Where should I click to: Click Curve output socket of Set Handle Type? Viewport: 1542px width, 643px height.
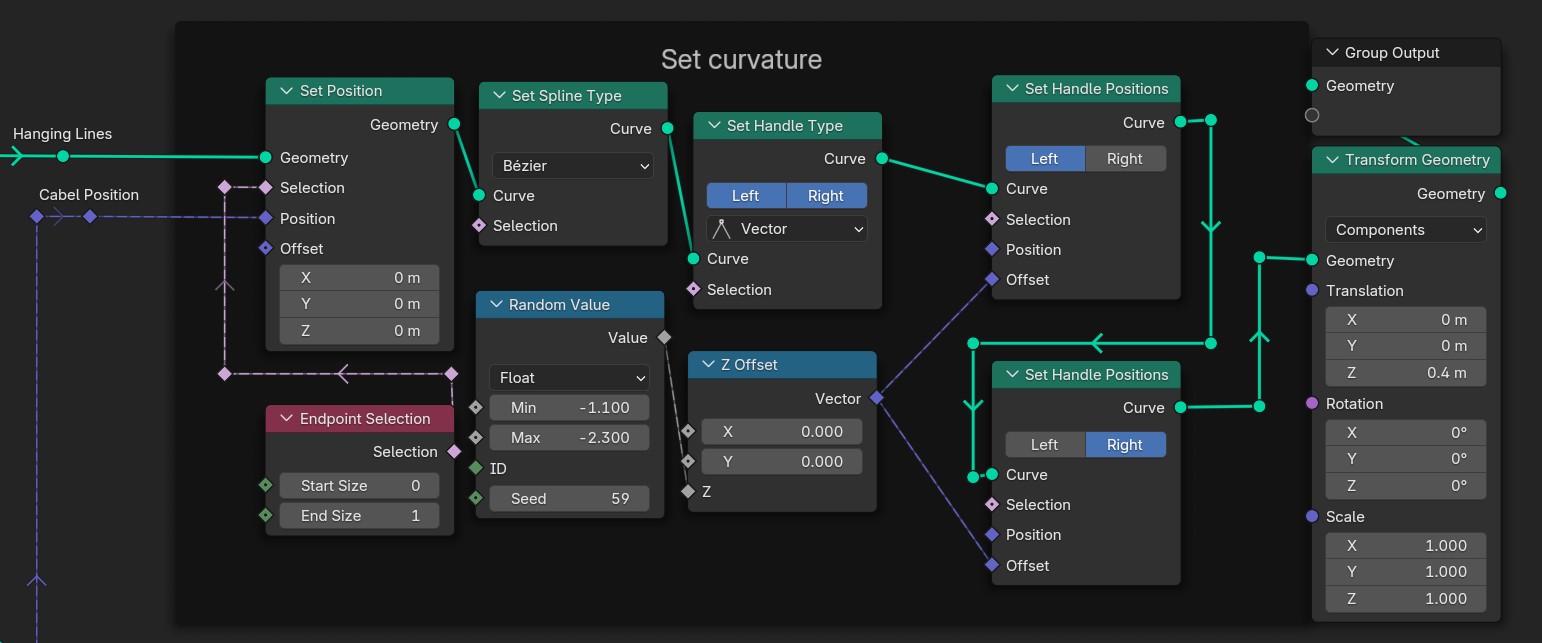pyautogui.click(x=881, y=158)
